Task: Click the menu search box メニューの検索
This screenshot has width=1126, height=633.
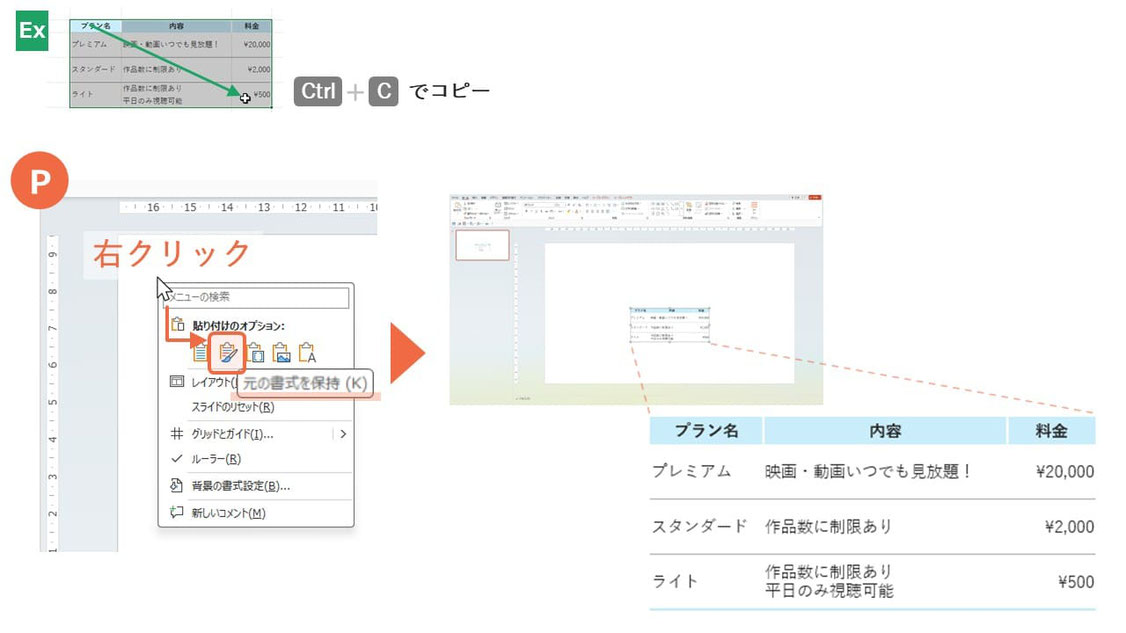Action: [256, 297]
